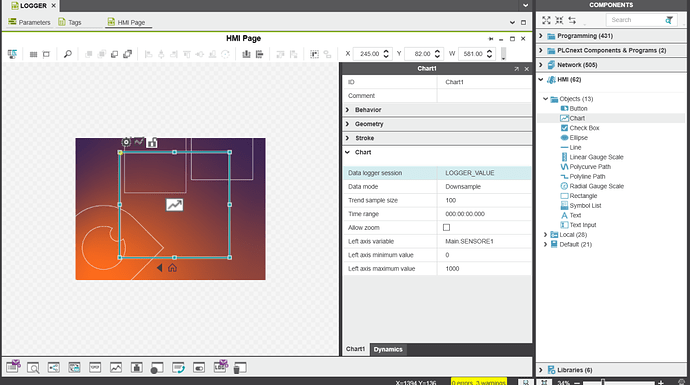Image resolution: width=690 pixels, height=385 pixels.
Task: Click the LOG window icon in bottom toolbar
Action: tap(220, 367)
